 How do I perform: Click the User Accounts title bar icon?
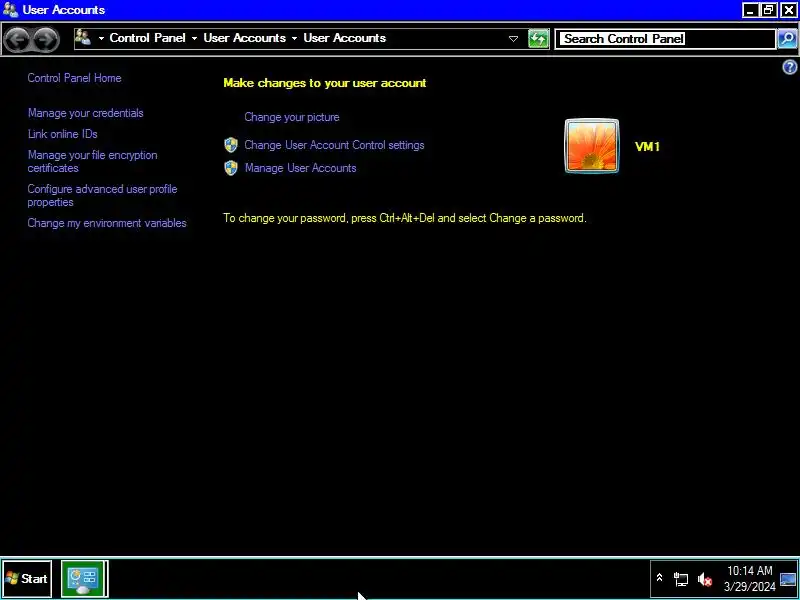click(x=10, y=10)
